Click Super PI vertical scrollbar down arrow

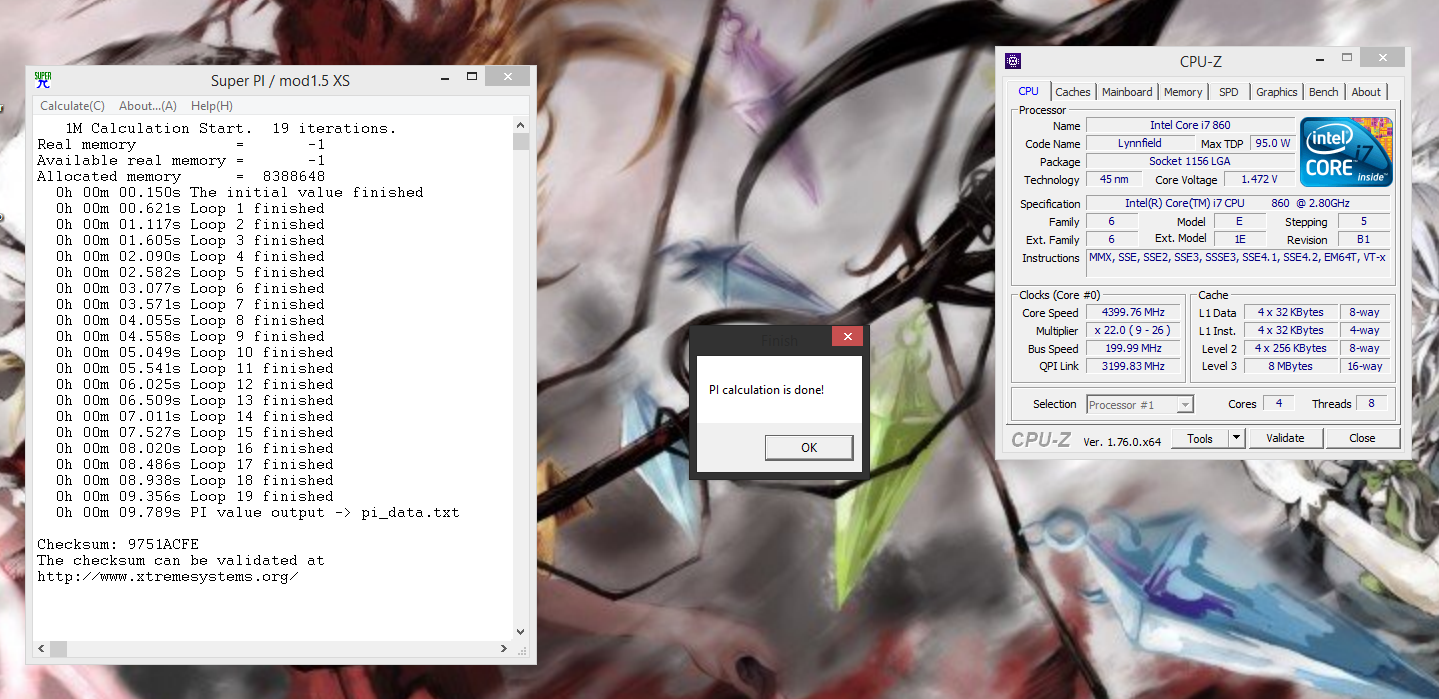[521, 632]
